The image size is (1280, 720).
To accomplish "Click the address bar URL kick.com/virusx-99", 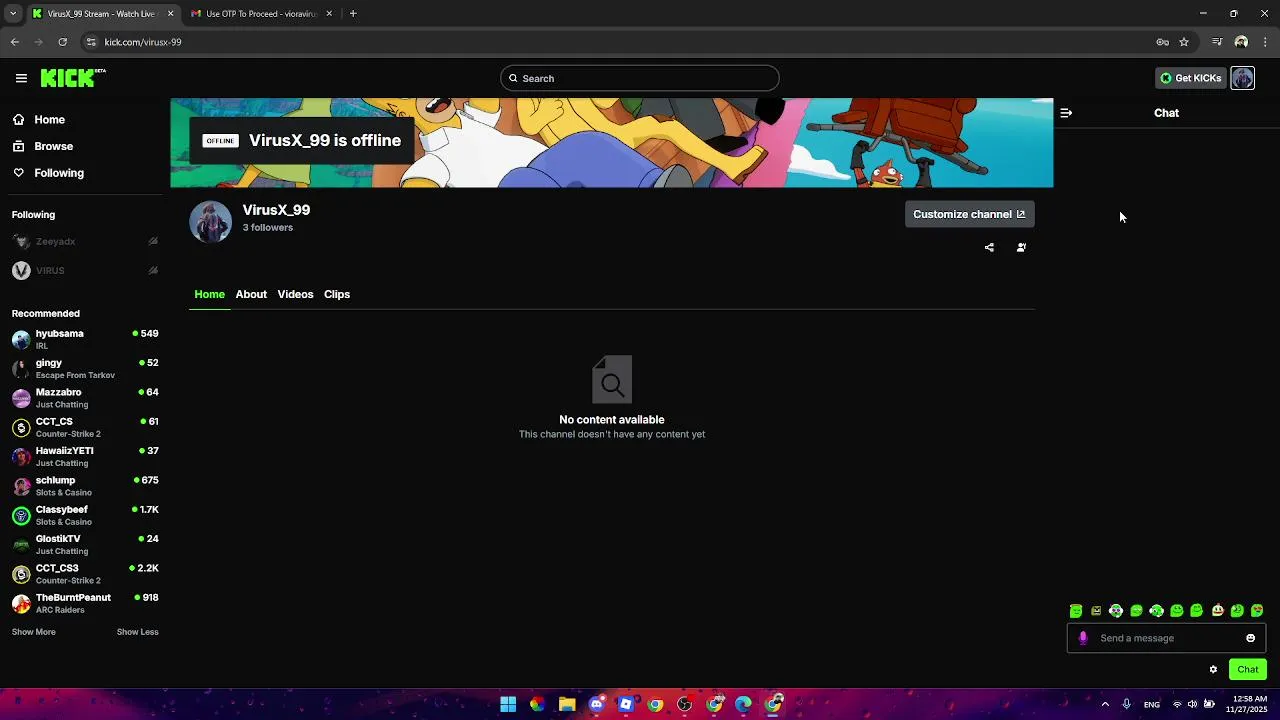I will pos(143,42).
